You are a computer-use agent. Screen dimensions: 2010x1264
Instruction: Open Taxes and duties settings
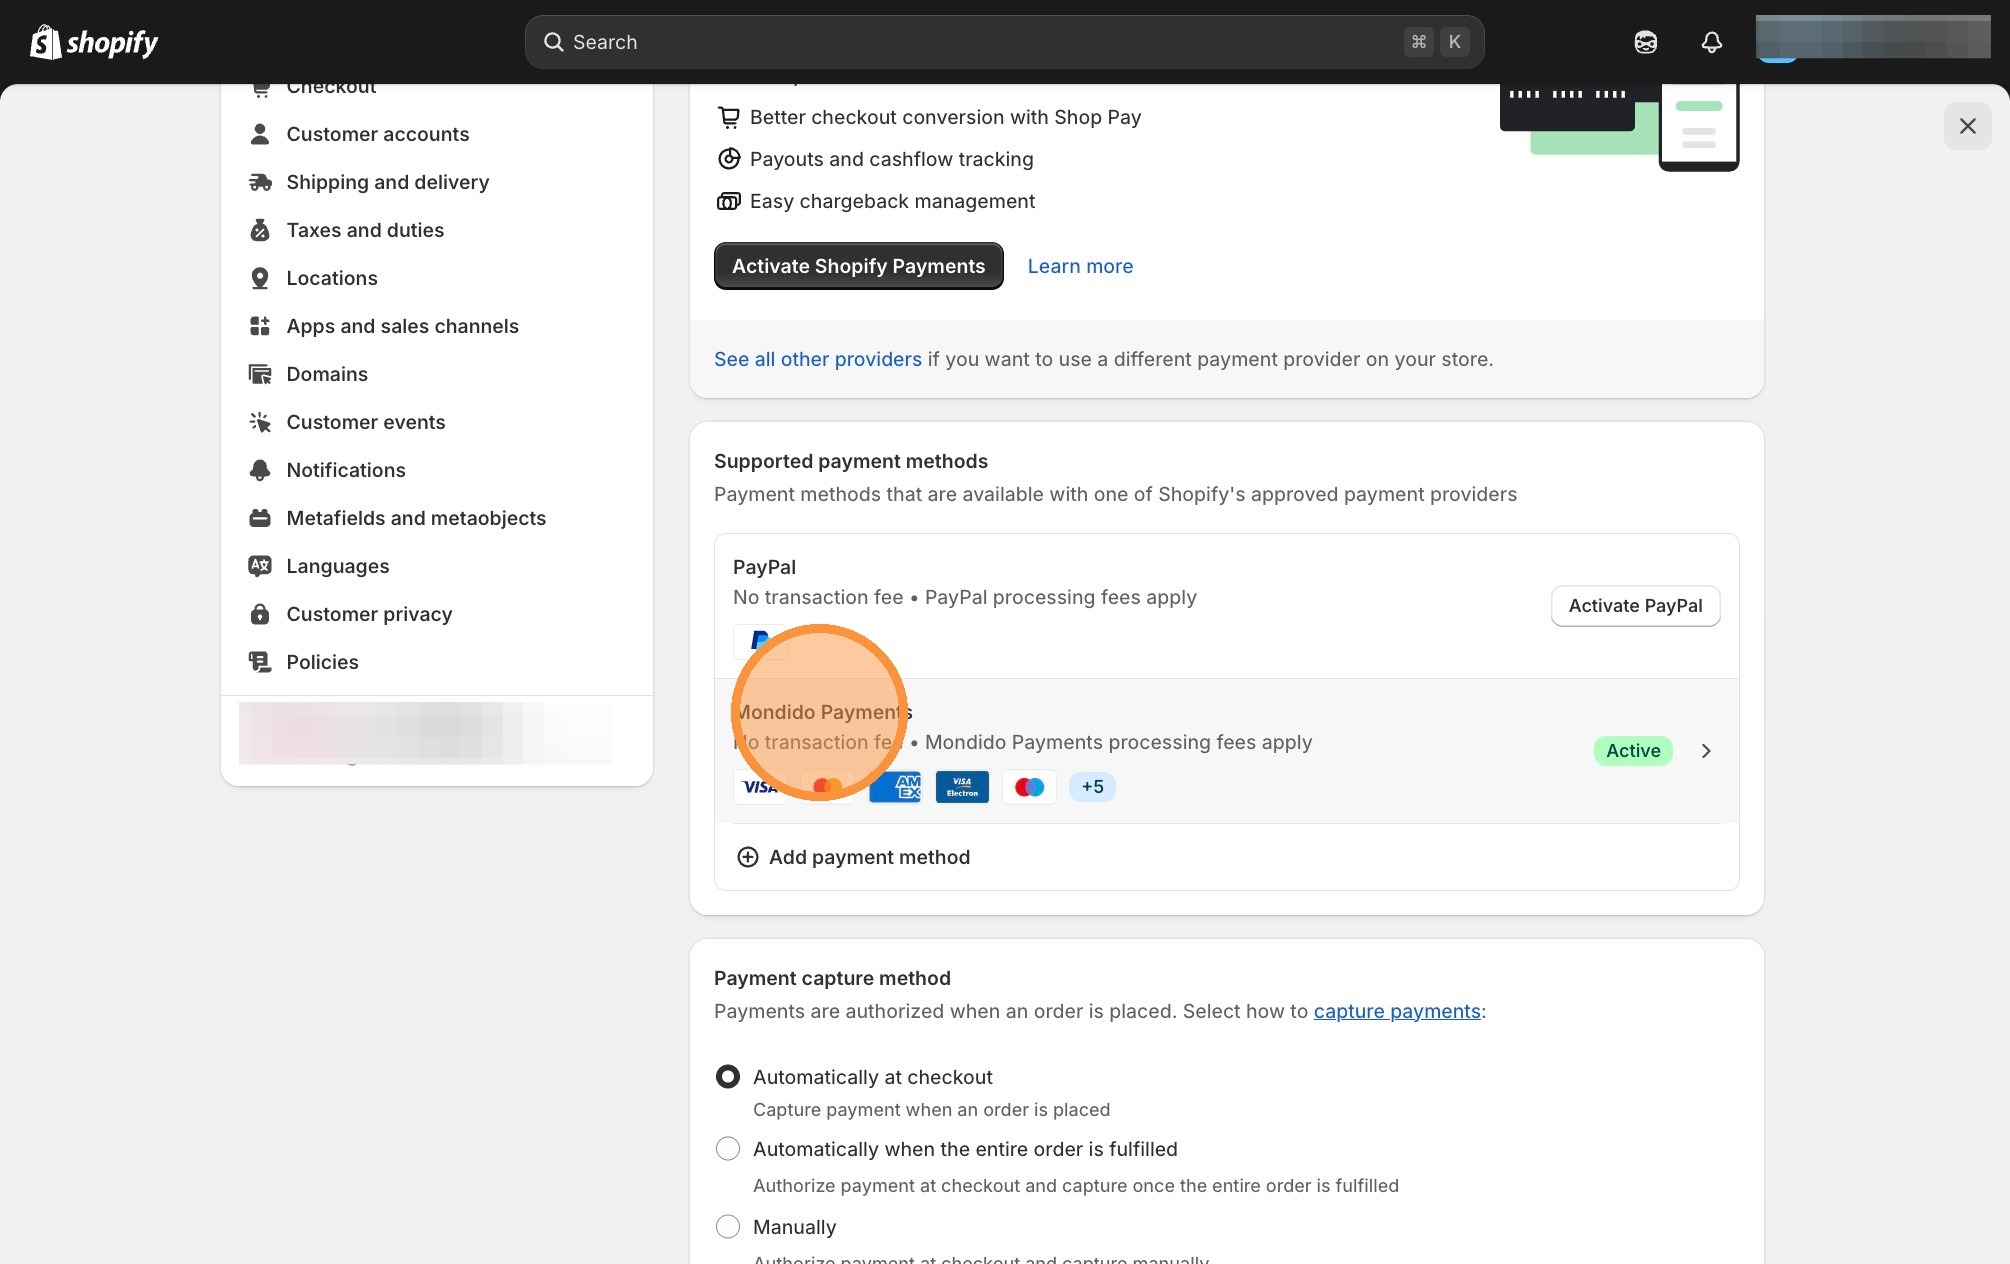pos(365,230)
